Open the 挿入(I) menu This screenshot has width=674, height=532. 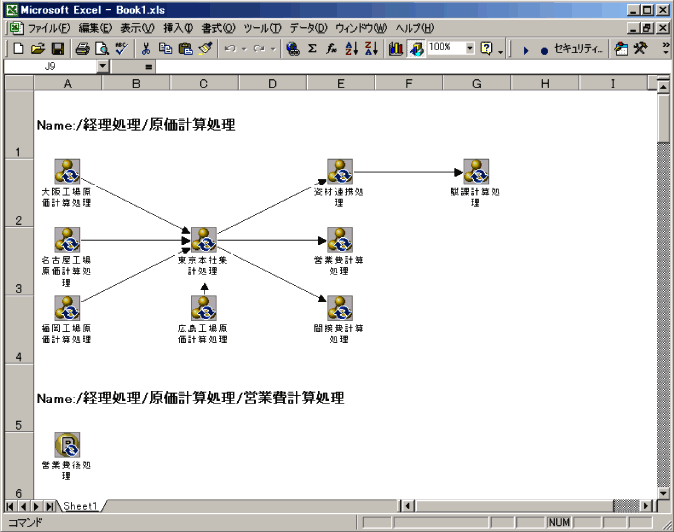(178, 28)
